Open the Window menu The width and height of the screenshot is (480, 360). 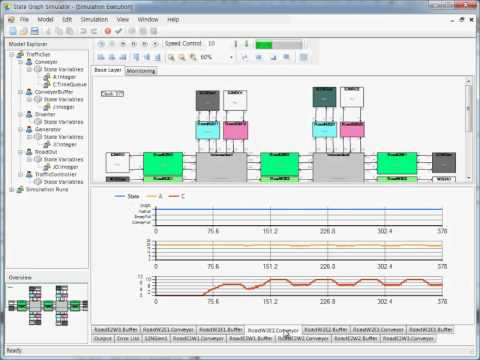pyautogui.click(x=148, y=19)
